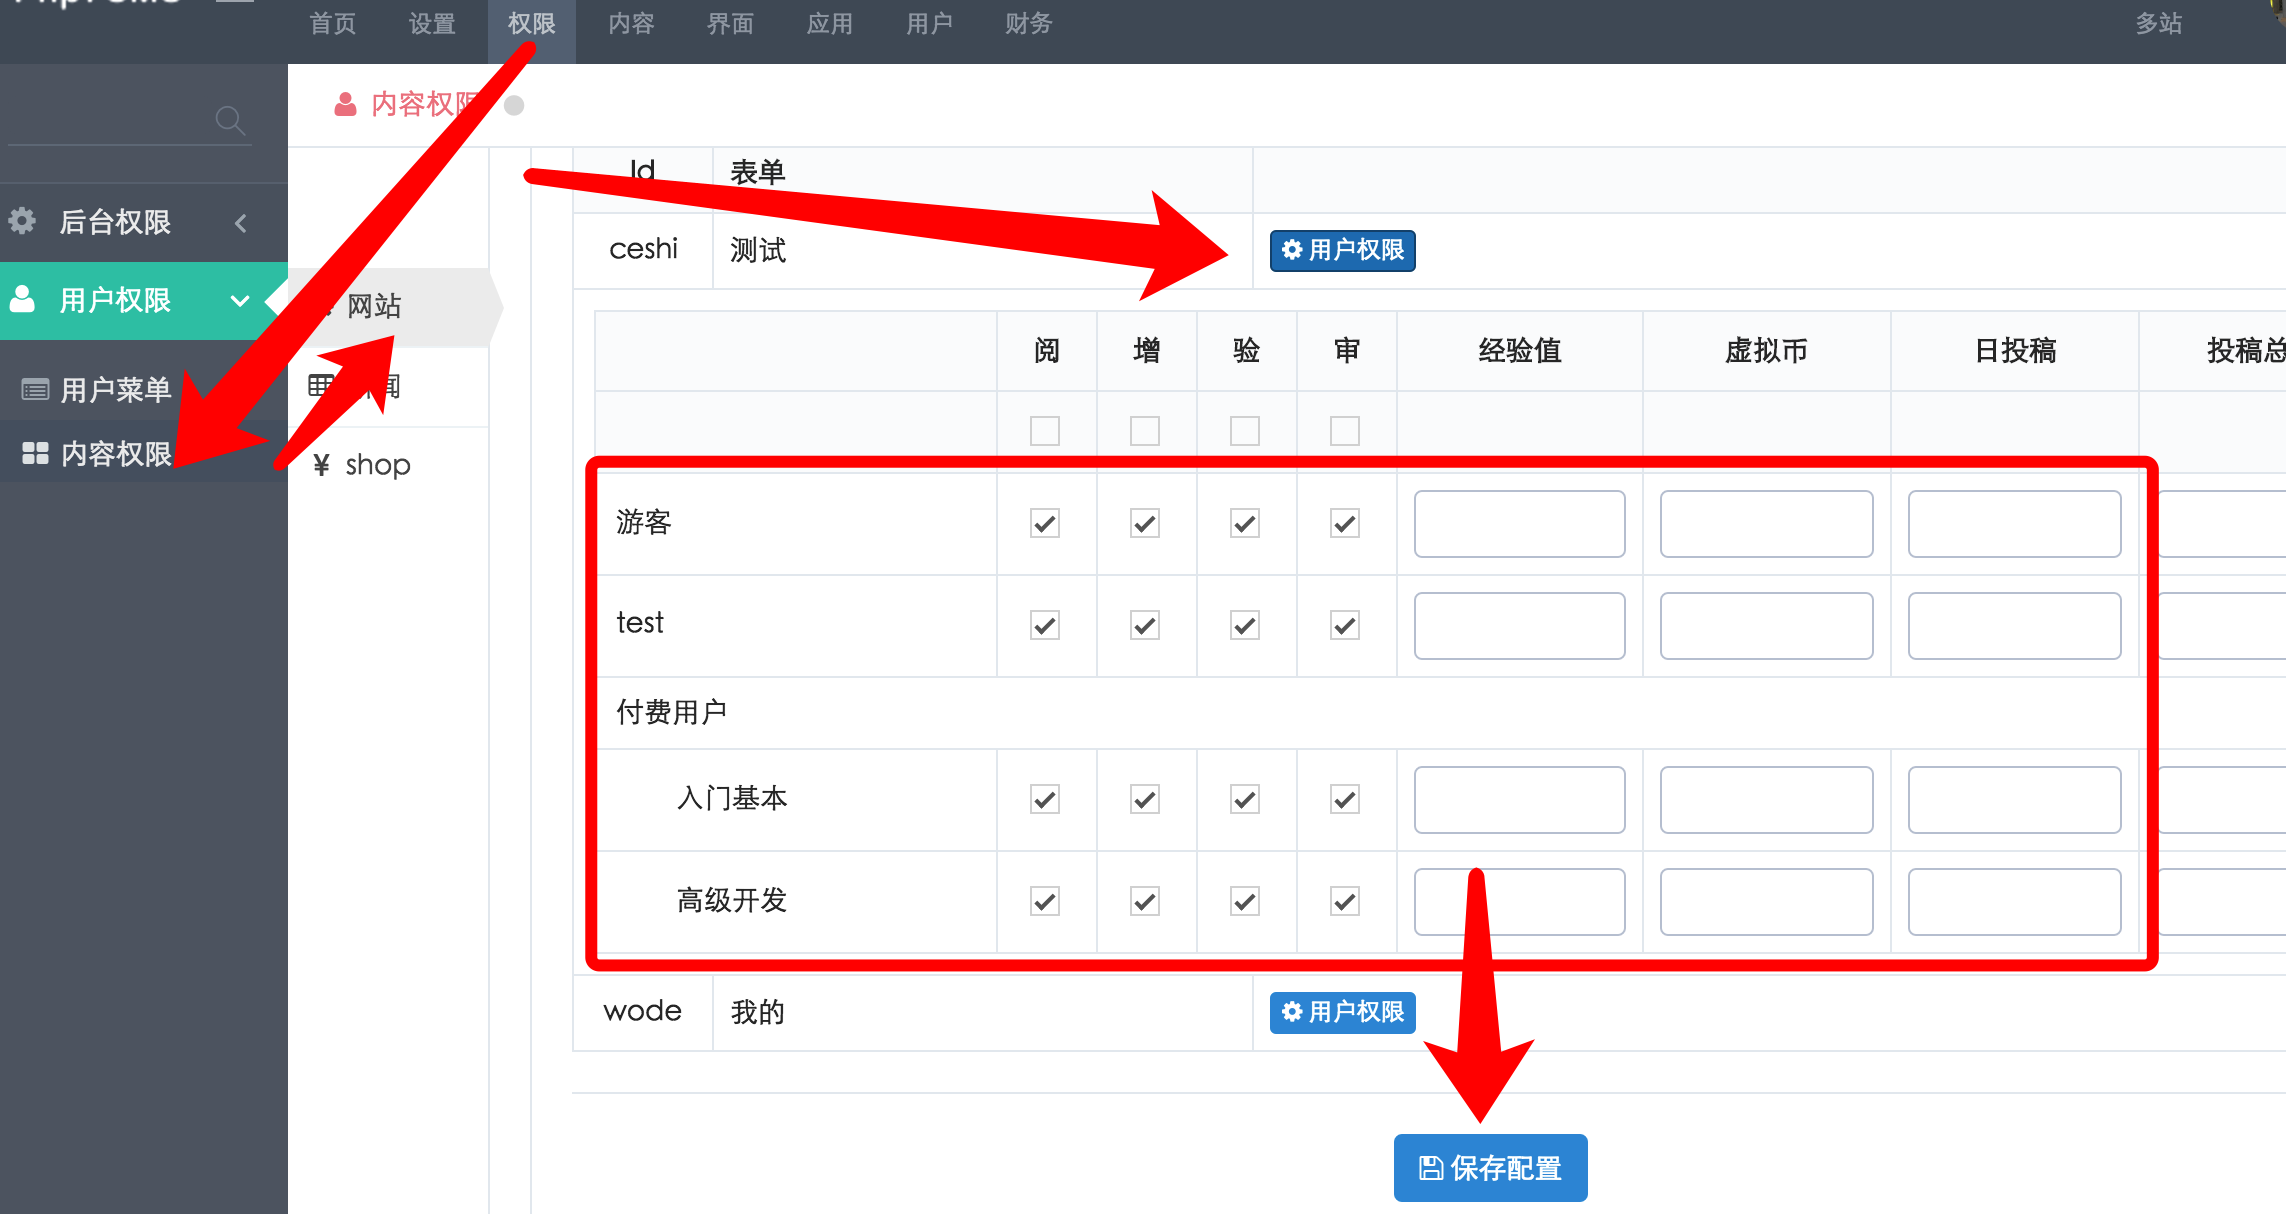Click the person icon in 内容权限 breadcrumb

pyautogui.click(x=345, y=104)
